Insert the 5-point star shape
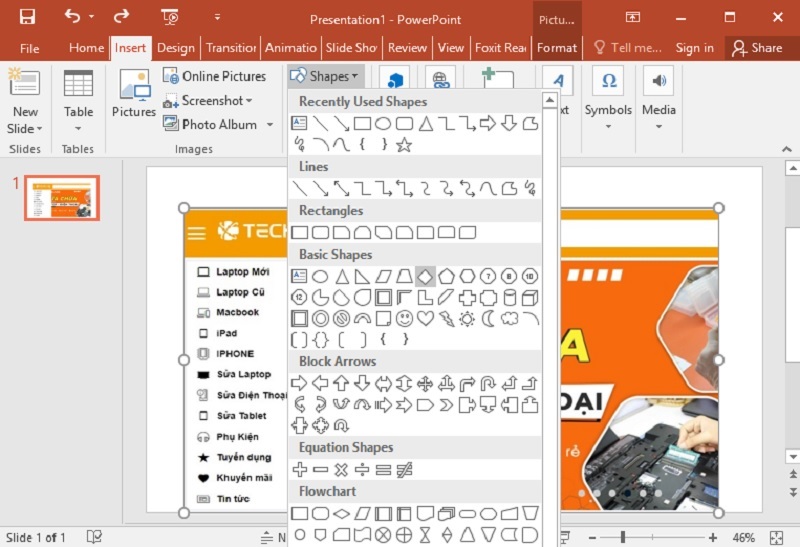 pyautogui.click(x=404, y=144)
